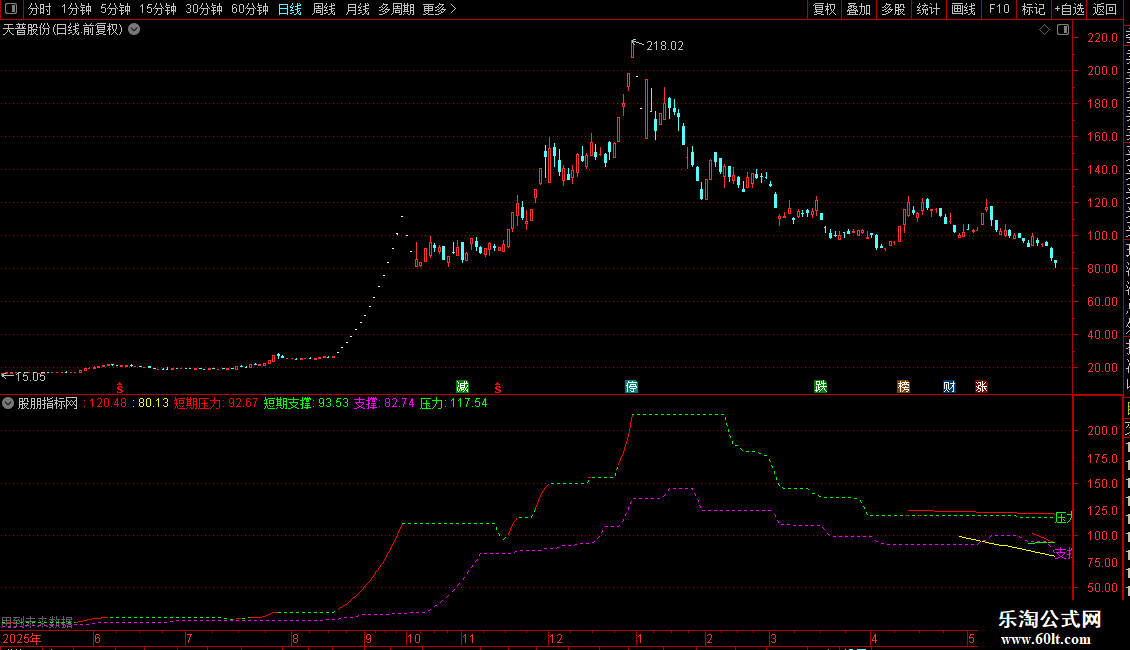The width and height of the screenshot is (1130, 650).
Task: Toggle the right-side info panel icon
Action: [x=1063, y=30]
